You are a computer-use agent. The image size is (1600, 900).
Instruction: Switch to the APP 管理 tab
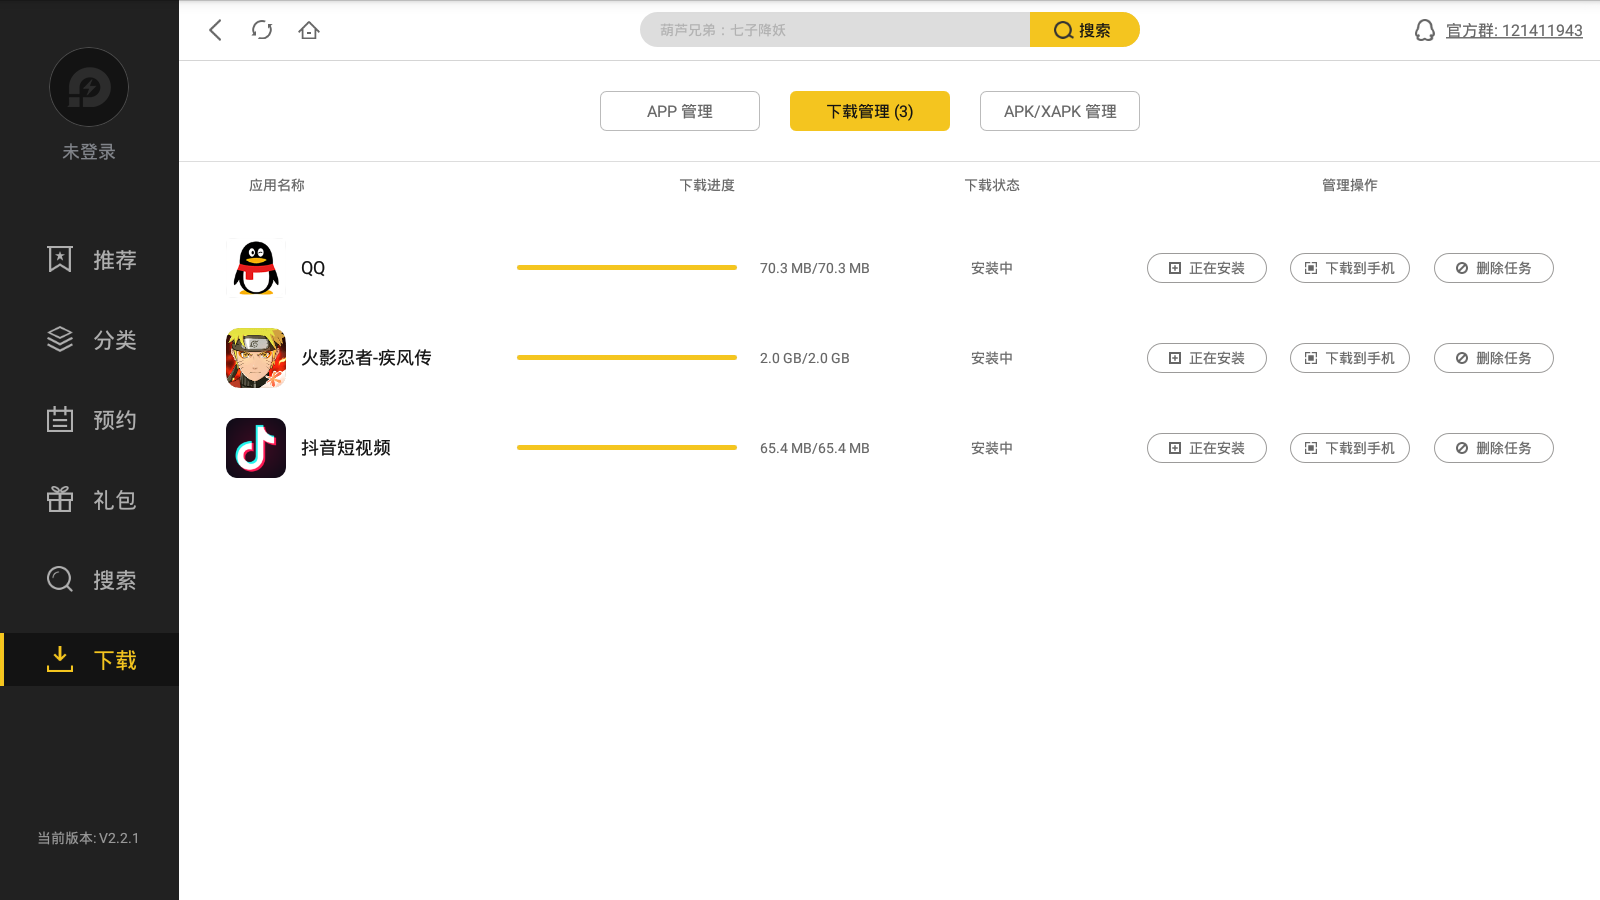click(x=680, y=111)
